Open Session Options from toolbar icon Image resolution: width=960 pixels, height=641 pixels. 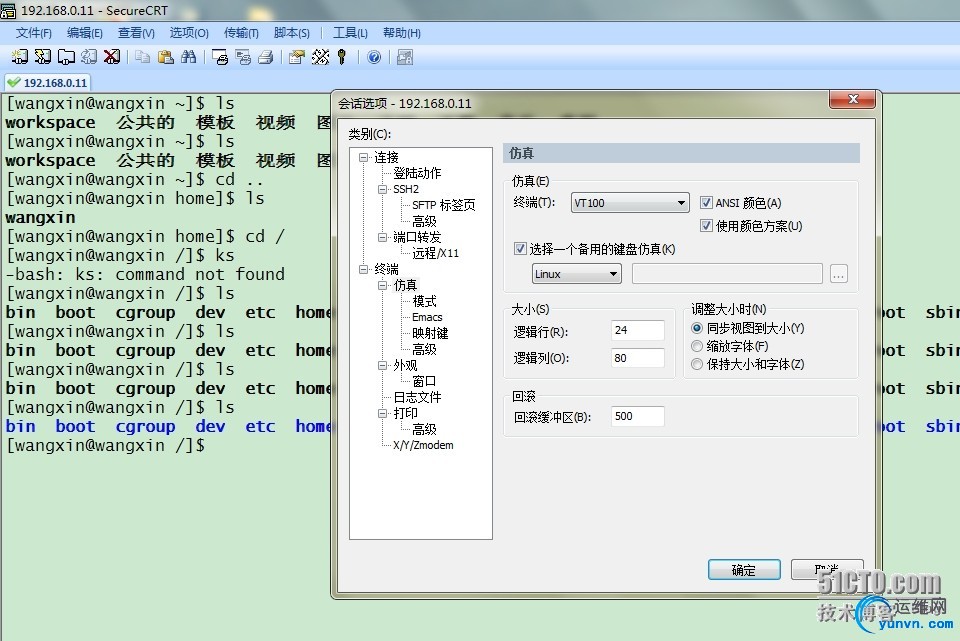(x=297, y=57)
